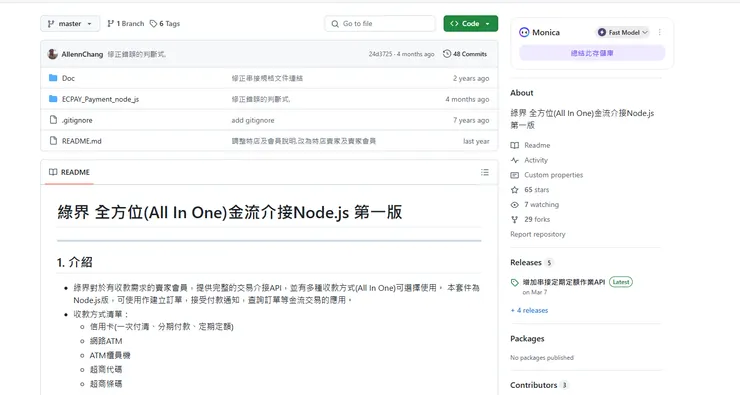Open the Fast Model dropdown

point(623,32)
